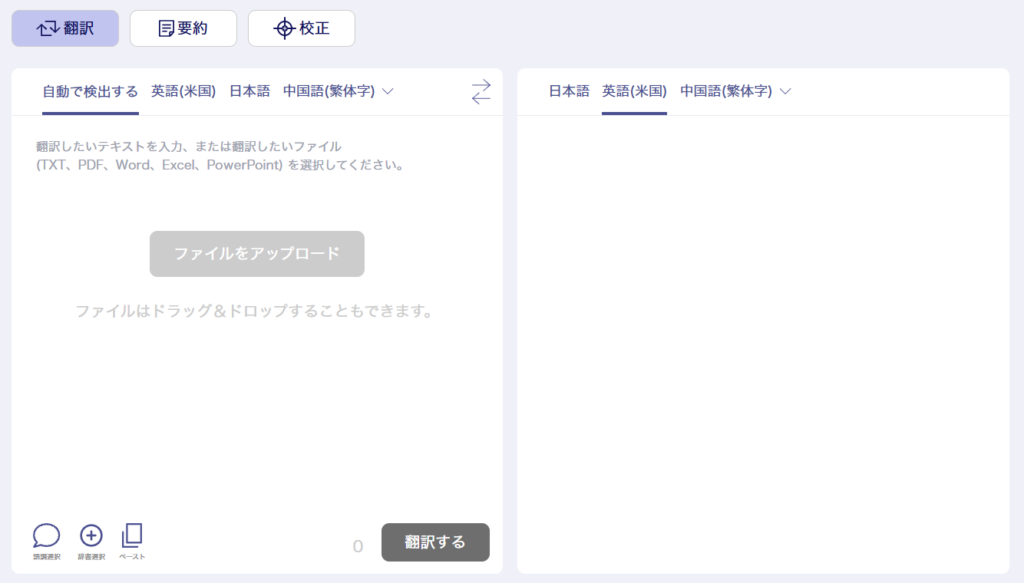Viewport: 1024px width, 583px height.
Task: Expand the target language dropdown chevron
Action: (x=785, y=91)
